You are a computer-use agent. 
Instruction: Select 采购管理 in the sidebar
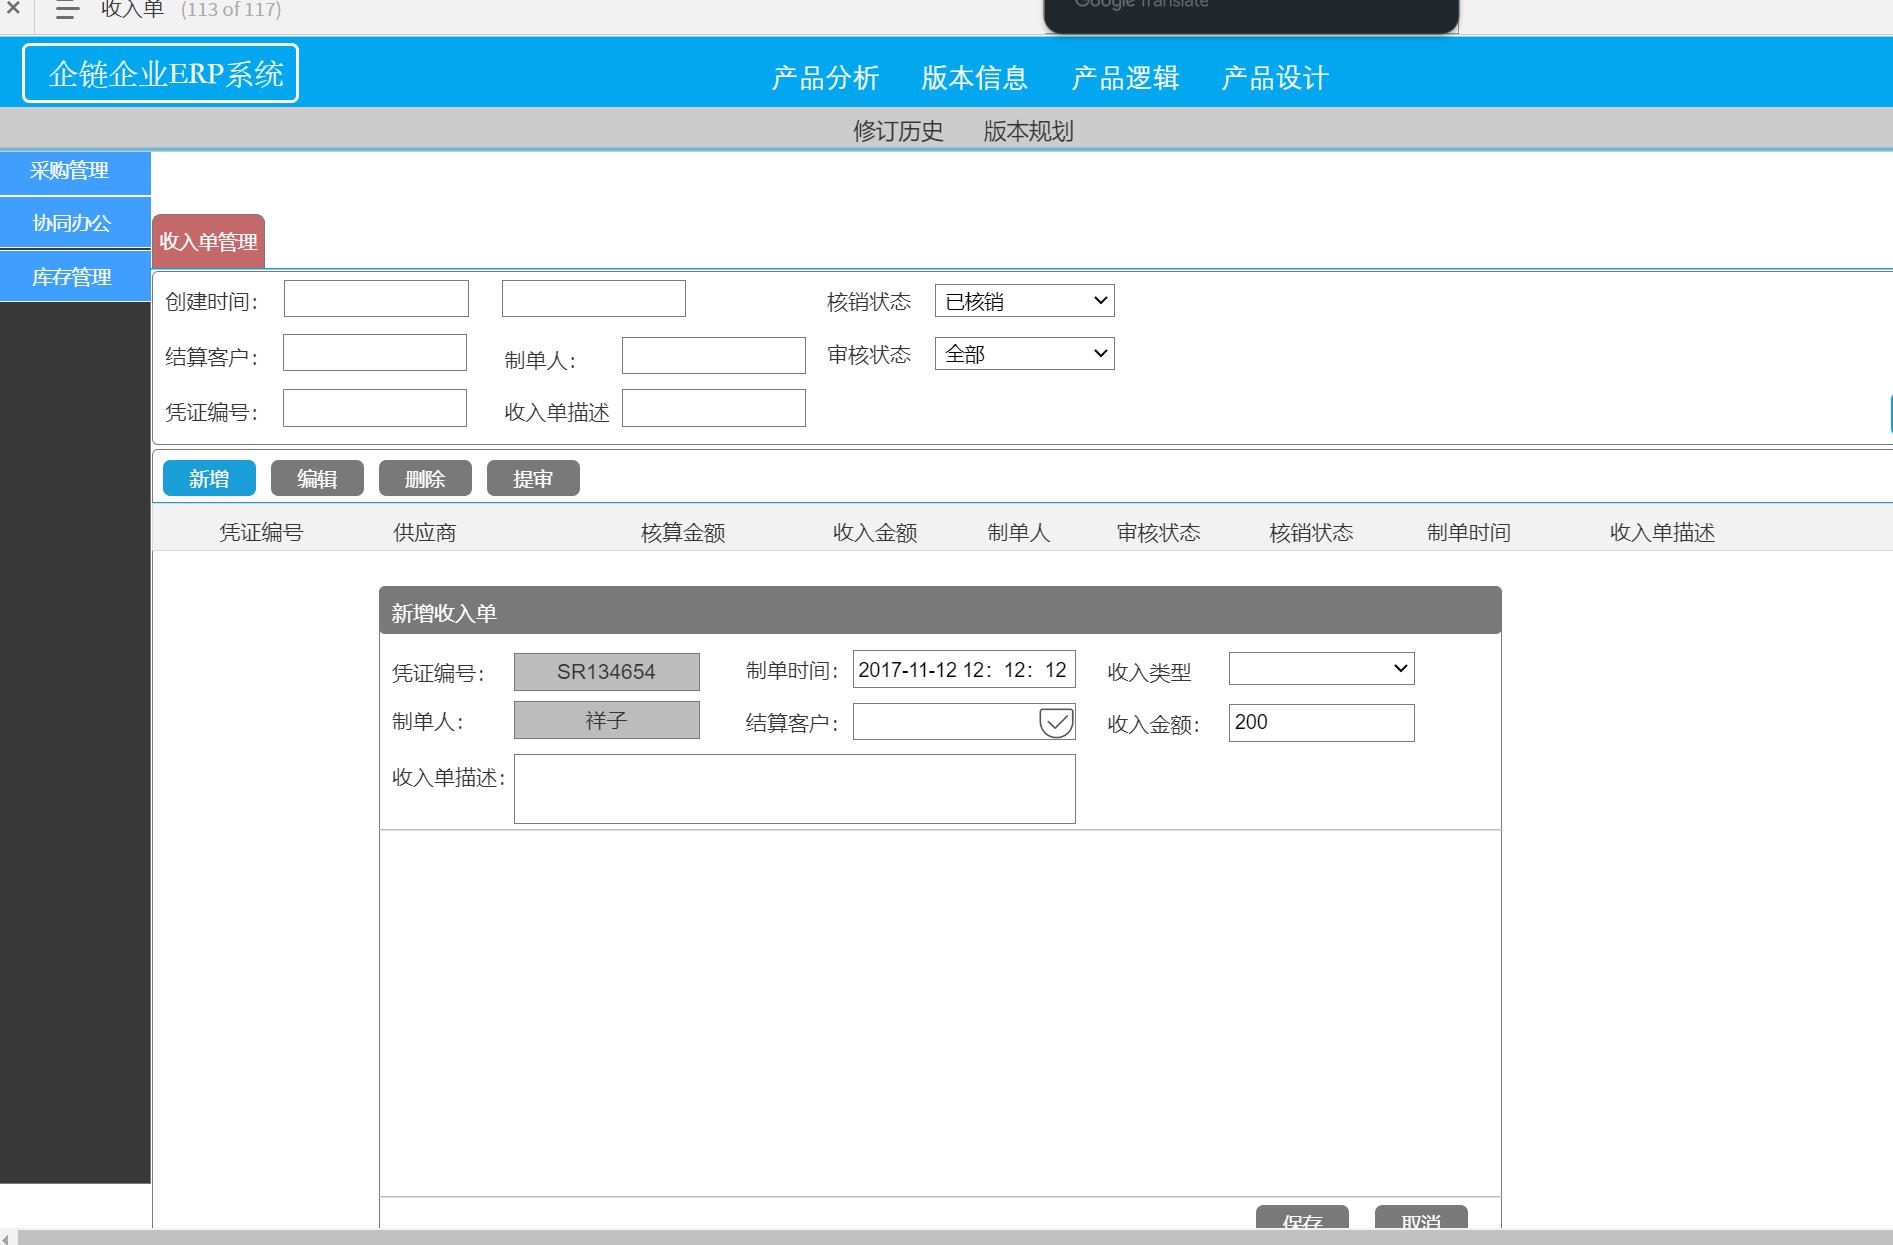[75, 172]
